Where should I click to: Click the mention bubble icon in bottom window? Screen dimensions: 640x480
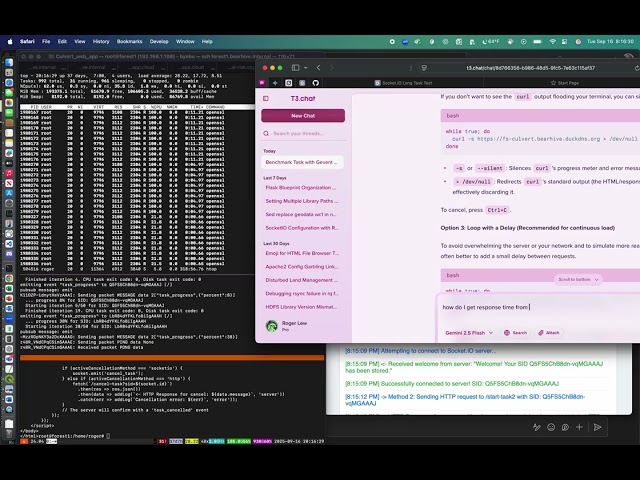coord(565,427)
